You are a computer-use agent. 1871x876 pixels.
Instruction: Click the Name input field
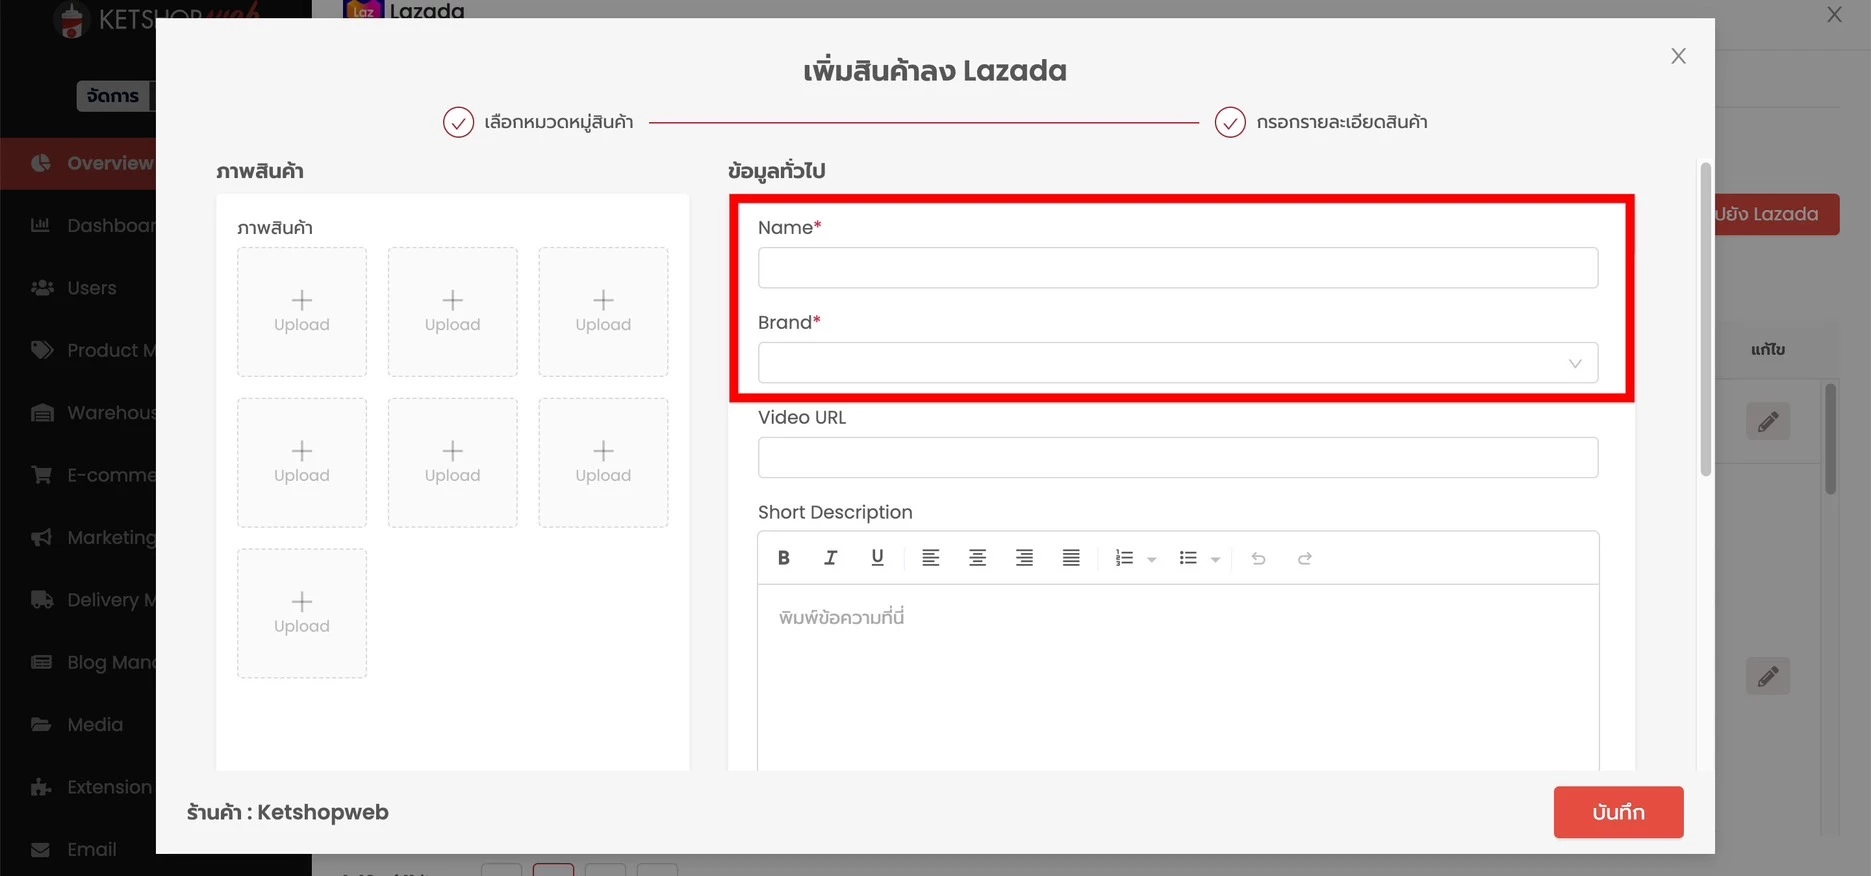[1177, 268]
